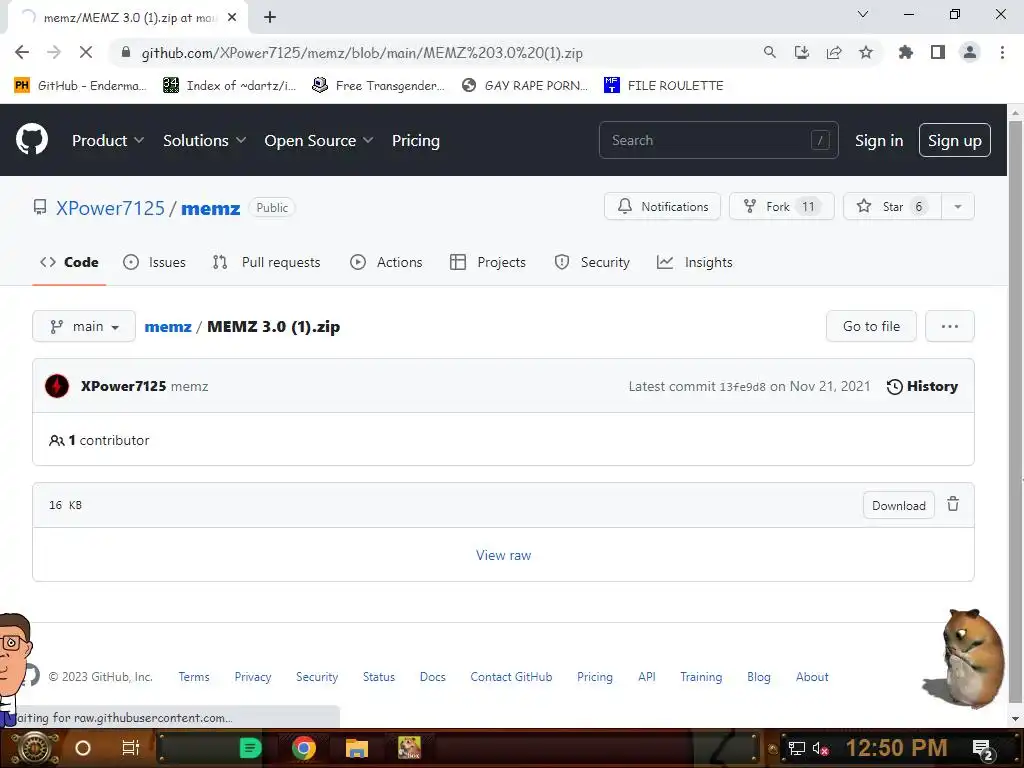Open the green notes app in taskbar

pyautogui.click(x=250, y=748)
